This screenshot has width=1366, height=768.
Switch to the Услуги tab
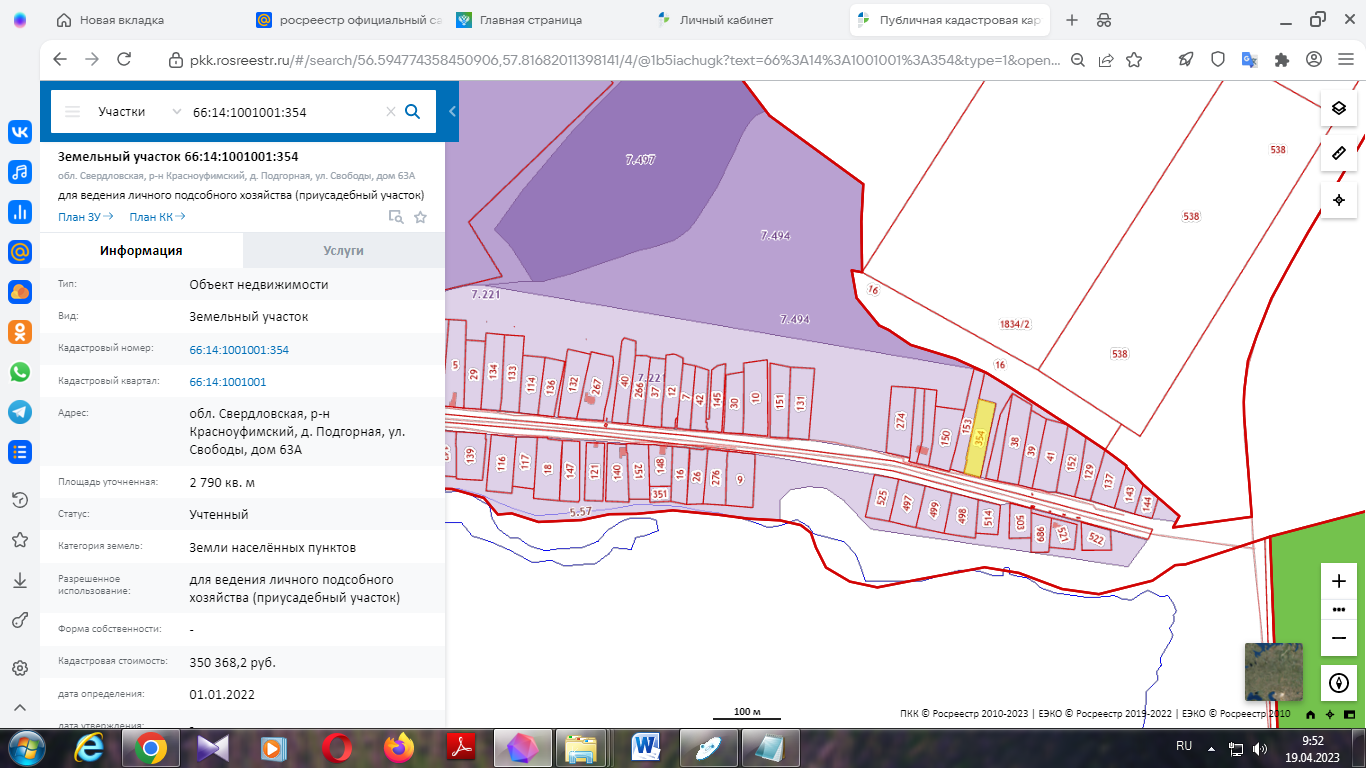343,251
